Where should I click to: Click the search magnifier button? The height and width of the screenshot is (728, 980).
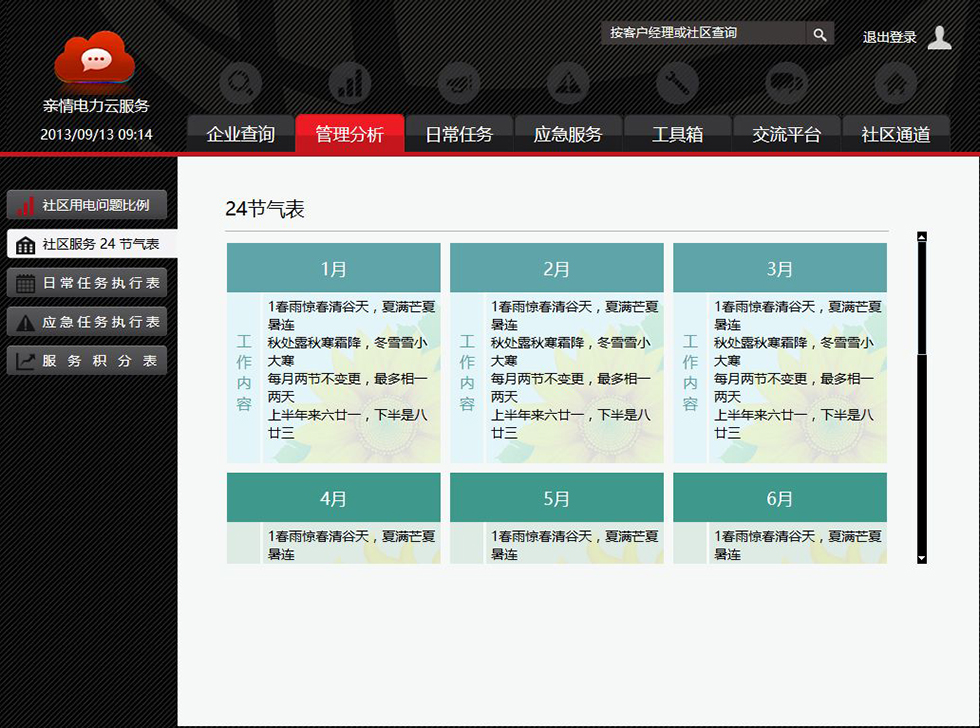820,34
